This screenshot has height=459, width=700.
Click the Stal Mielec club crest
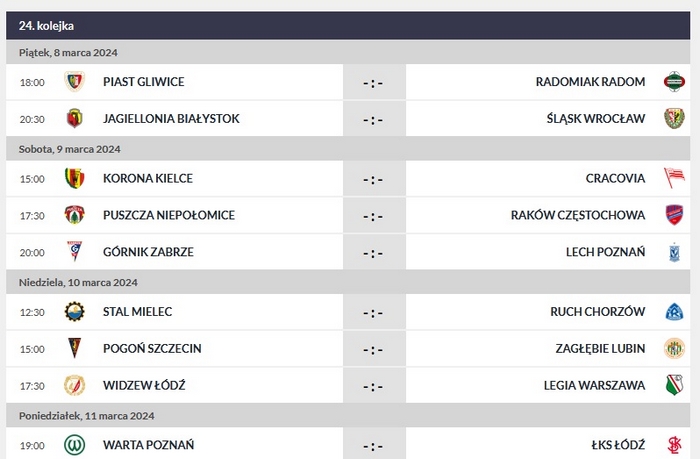click(74, 311)
